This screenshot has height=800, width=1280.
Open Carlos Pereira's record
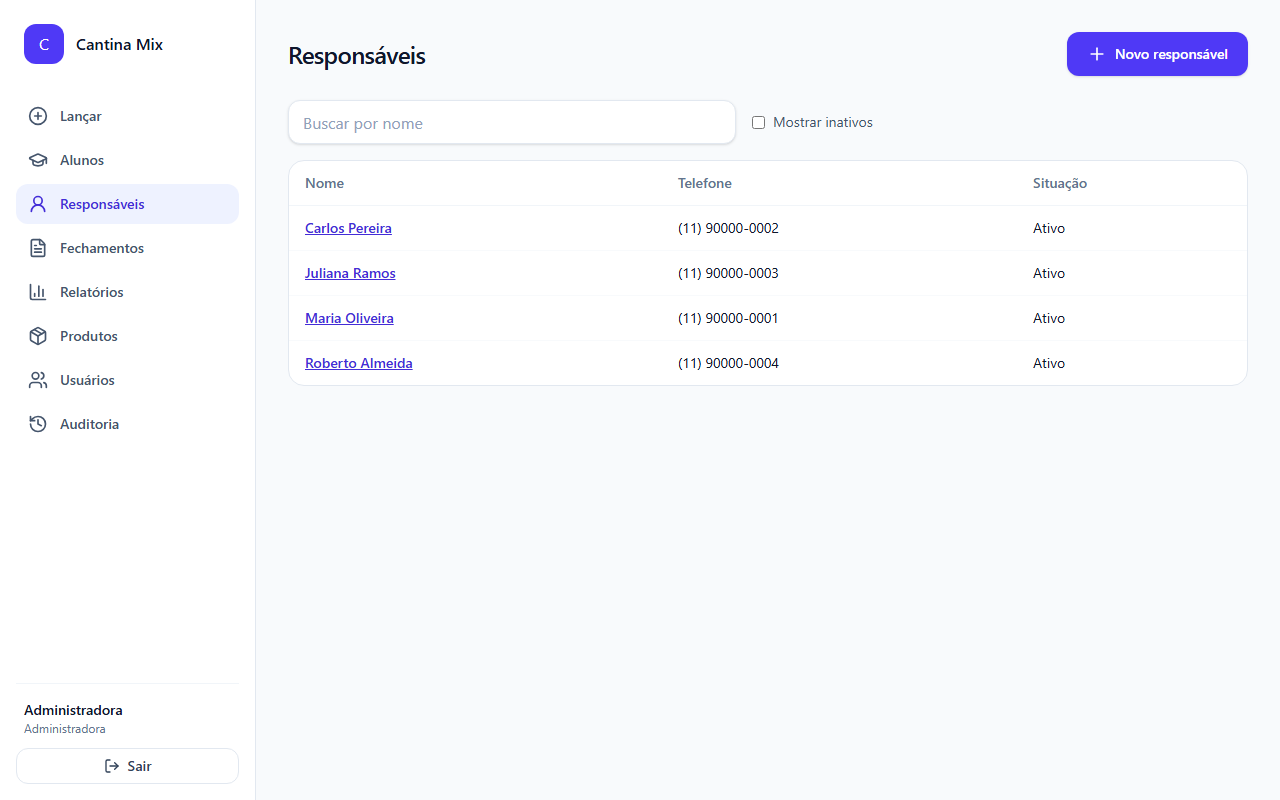coord(348,228)
